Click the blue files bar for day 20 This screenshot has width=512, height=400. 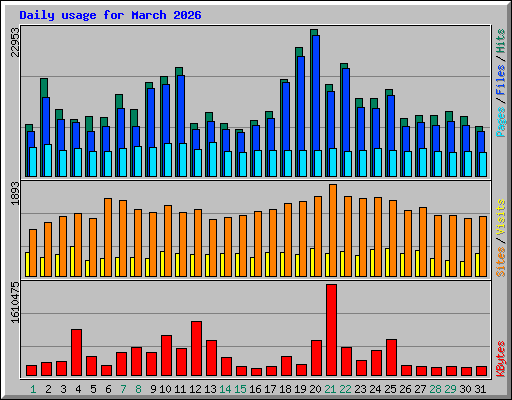click(x=316, y=93)
